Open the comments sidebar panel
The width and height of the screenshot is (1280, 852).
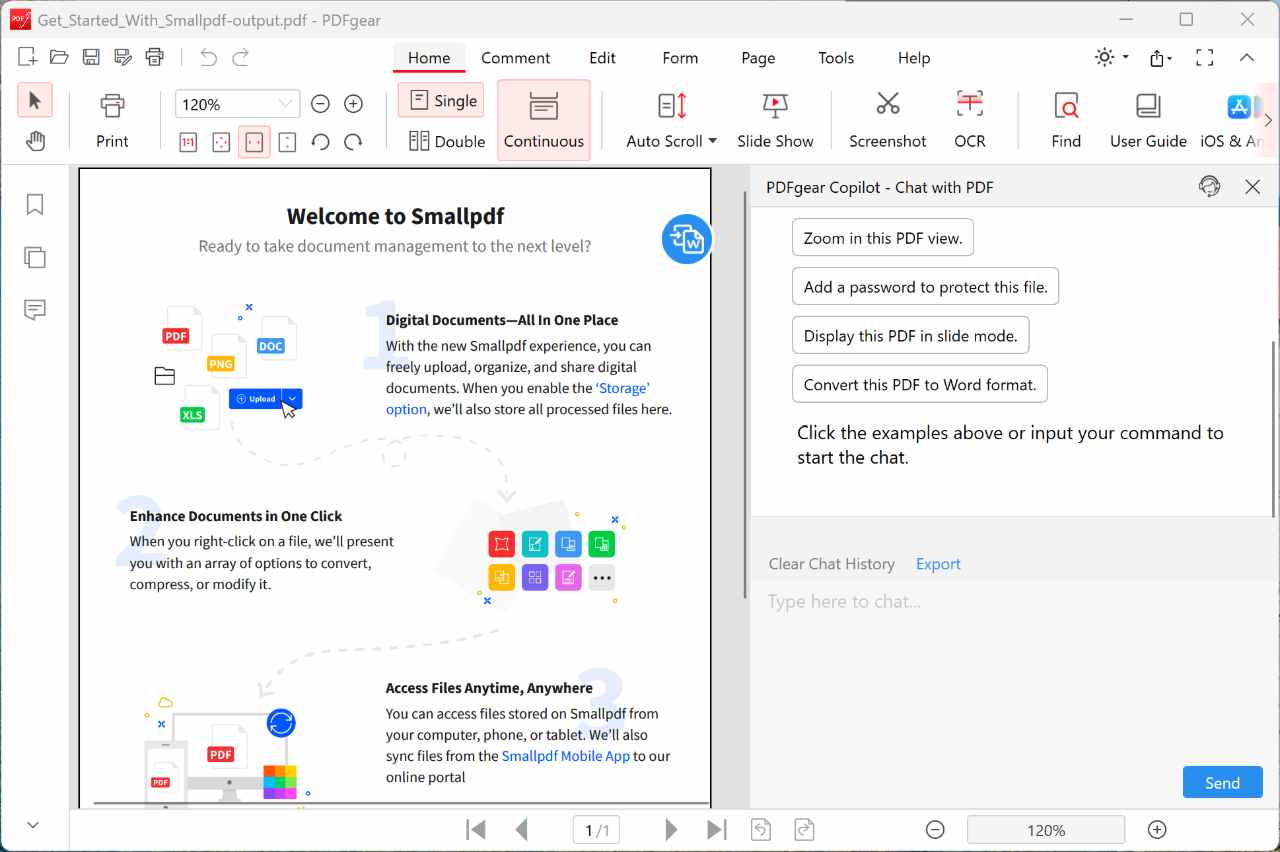[35, 310]
